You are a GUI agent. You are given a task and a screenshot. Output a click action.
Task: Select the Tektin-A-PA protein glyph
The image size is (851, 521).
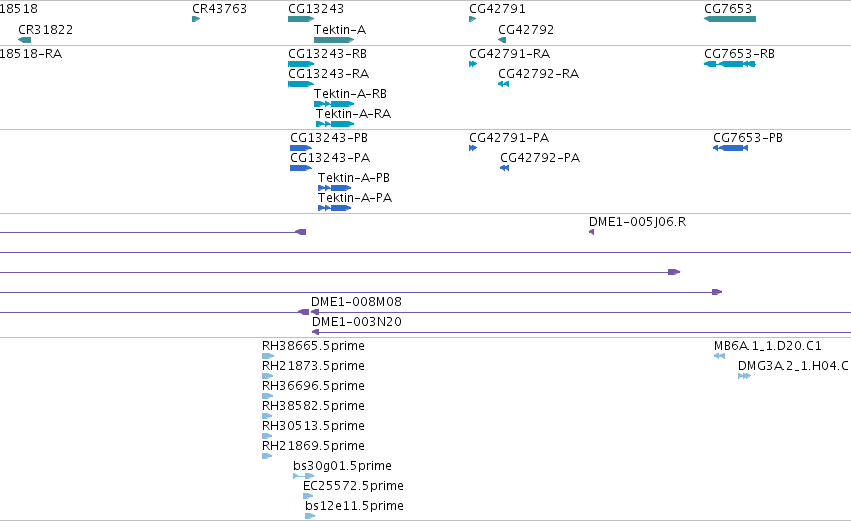334,208
